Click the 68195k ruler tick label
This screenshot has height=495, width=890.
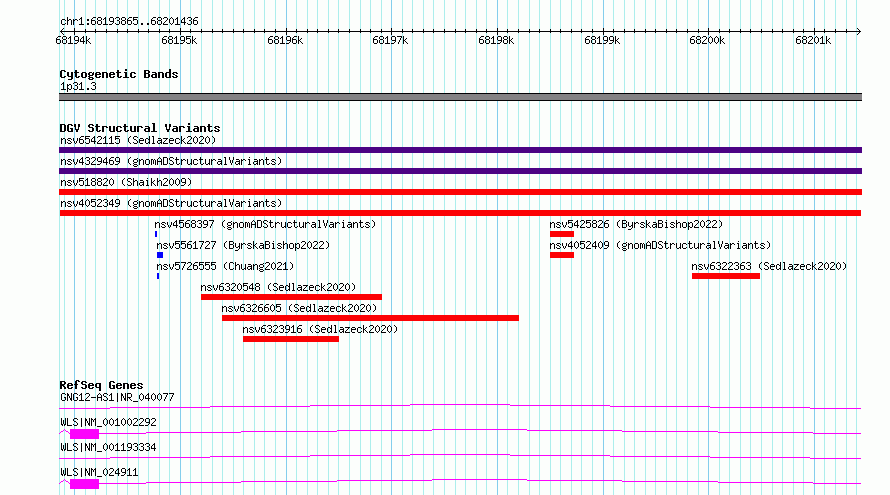179,40
